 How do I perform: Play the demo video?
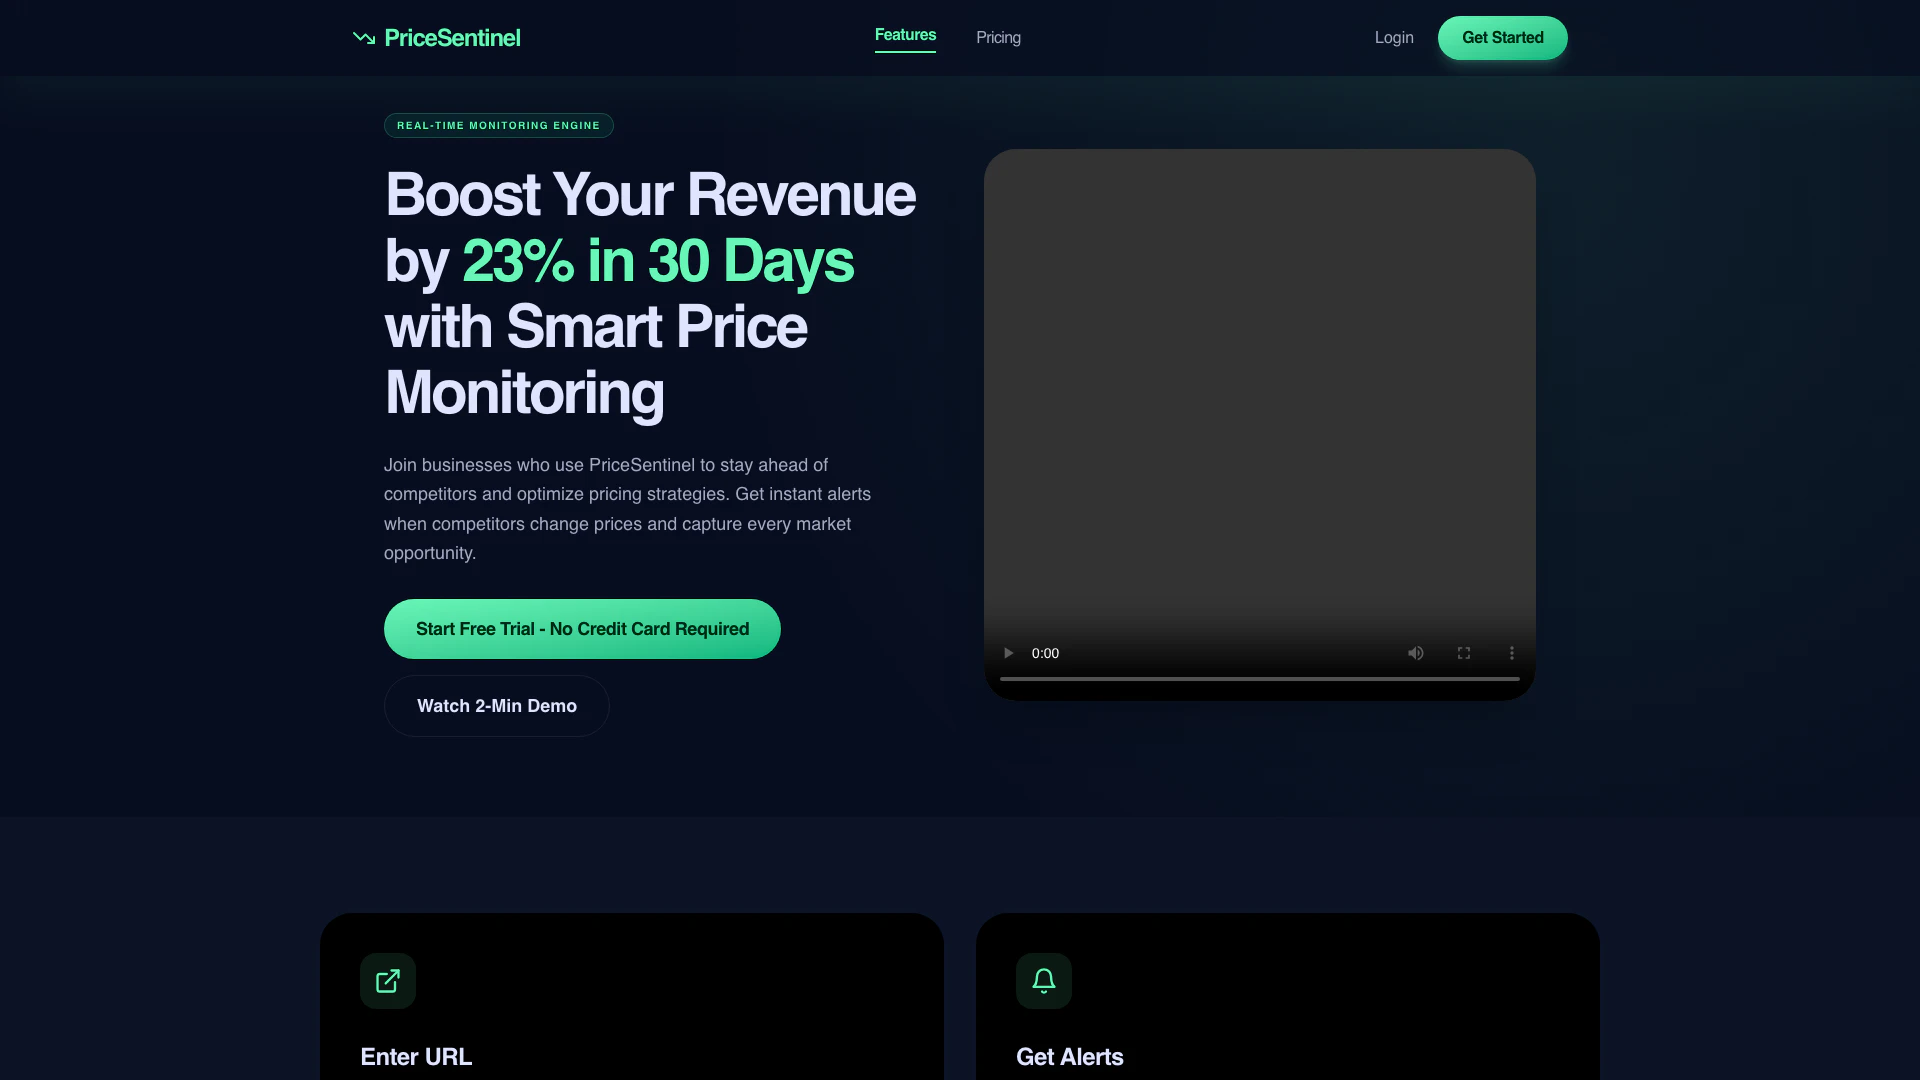[x=1008, y=653]
